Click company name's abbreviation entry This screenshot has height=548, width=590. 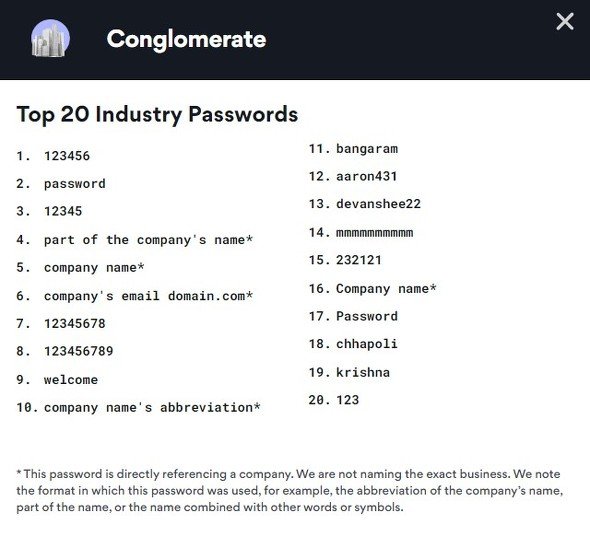coord(152,408)
